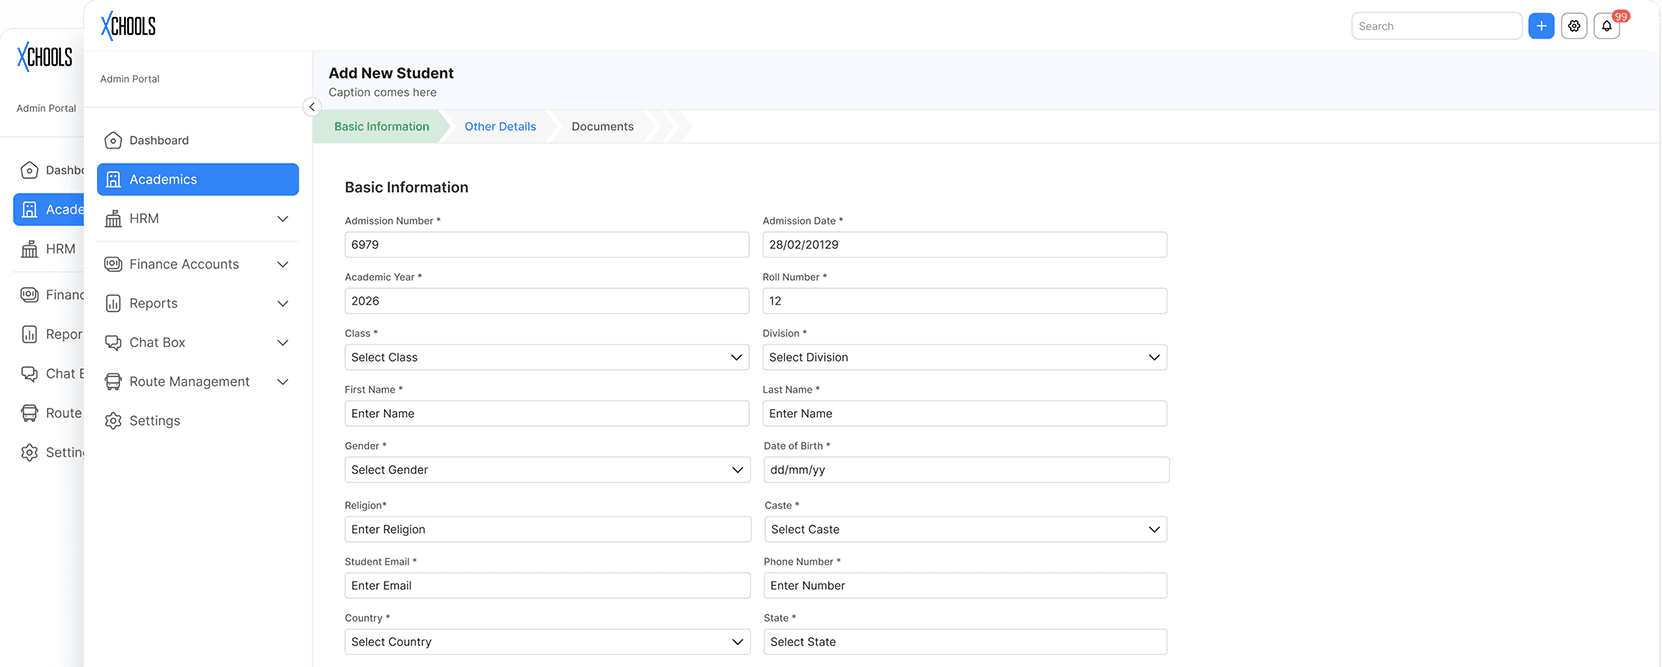This screenshot has height=667, width=1662.
Task: Click the Add New Student heading
Action: coord(391,73)
